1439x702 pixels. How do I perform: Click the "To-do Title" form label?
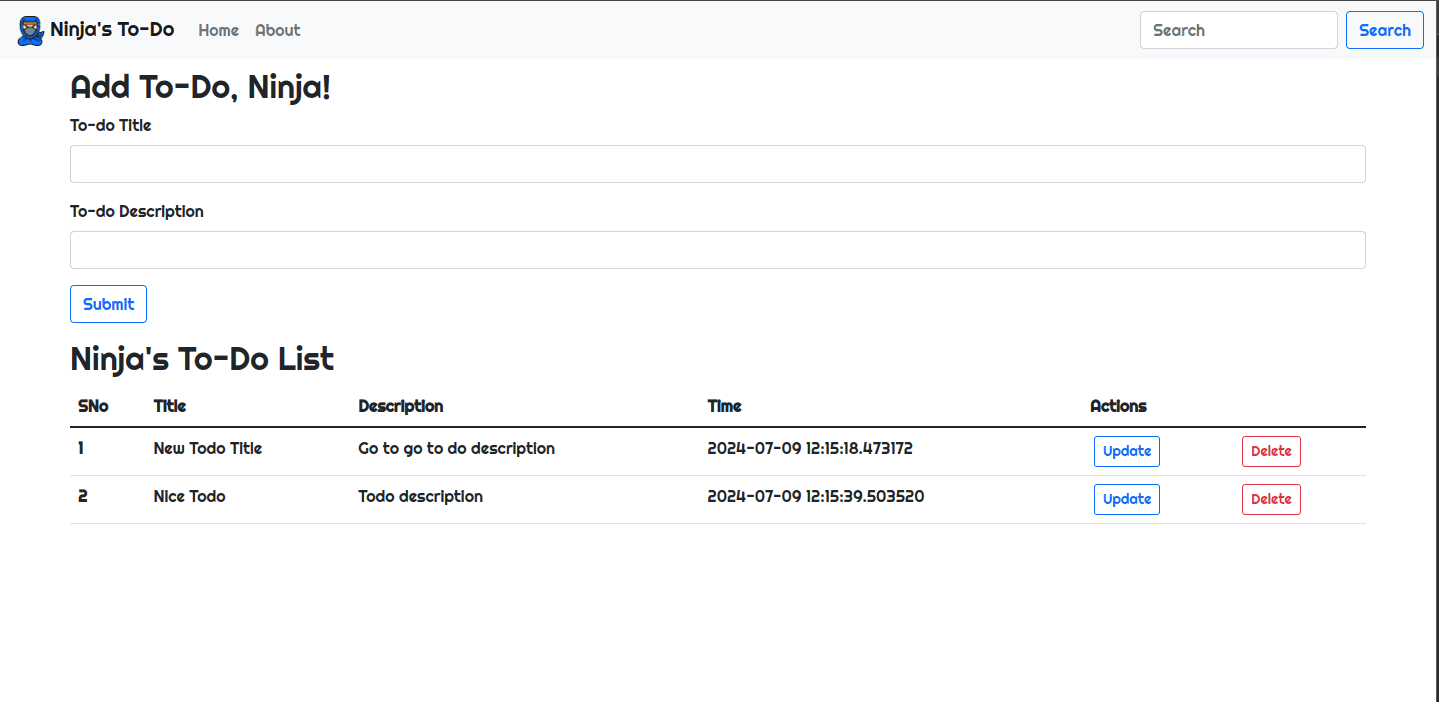111,126
